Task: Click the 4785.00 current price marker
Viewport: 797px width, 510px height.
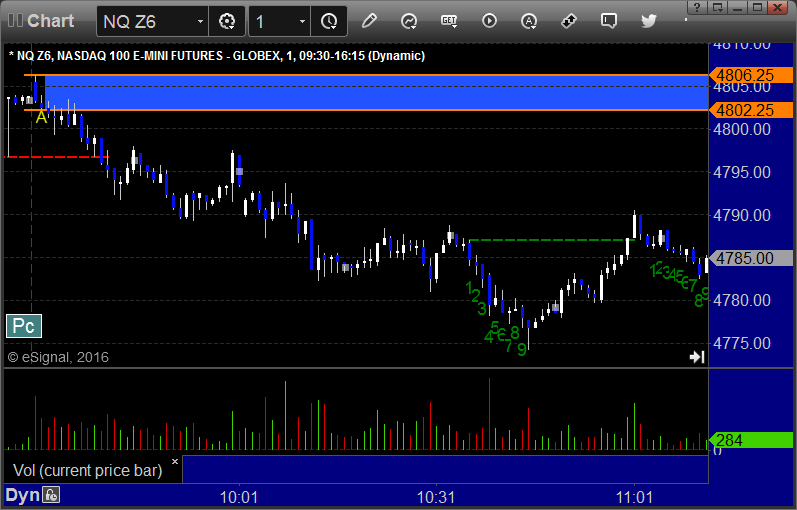Action: [x=751, y=258]
